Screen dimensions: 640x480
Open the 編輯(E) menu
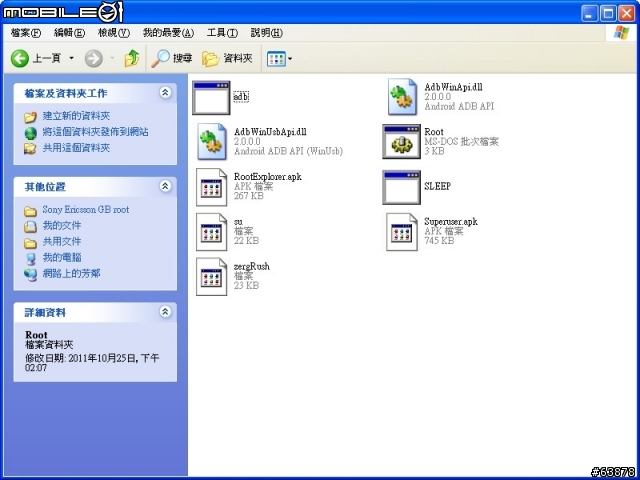tap(69, 33)
